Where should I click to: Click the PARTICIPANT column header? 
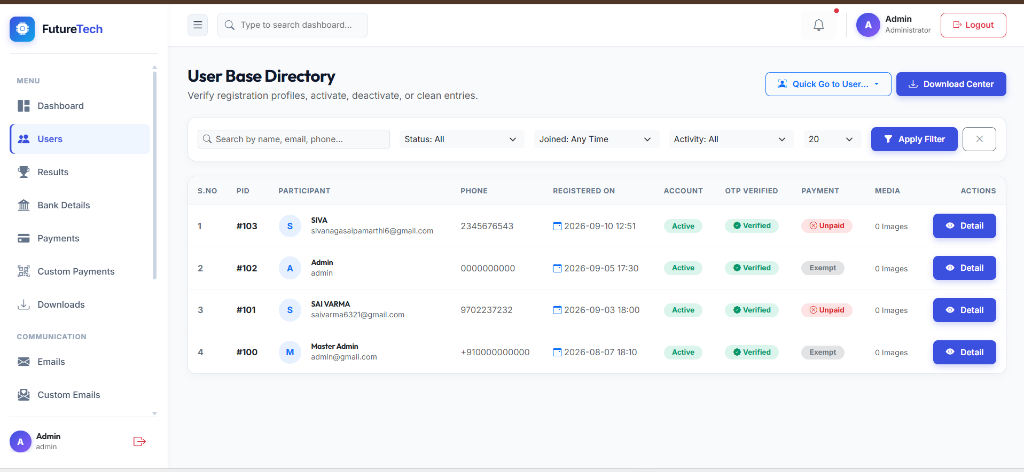point(304,191)
